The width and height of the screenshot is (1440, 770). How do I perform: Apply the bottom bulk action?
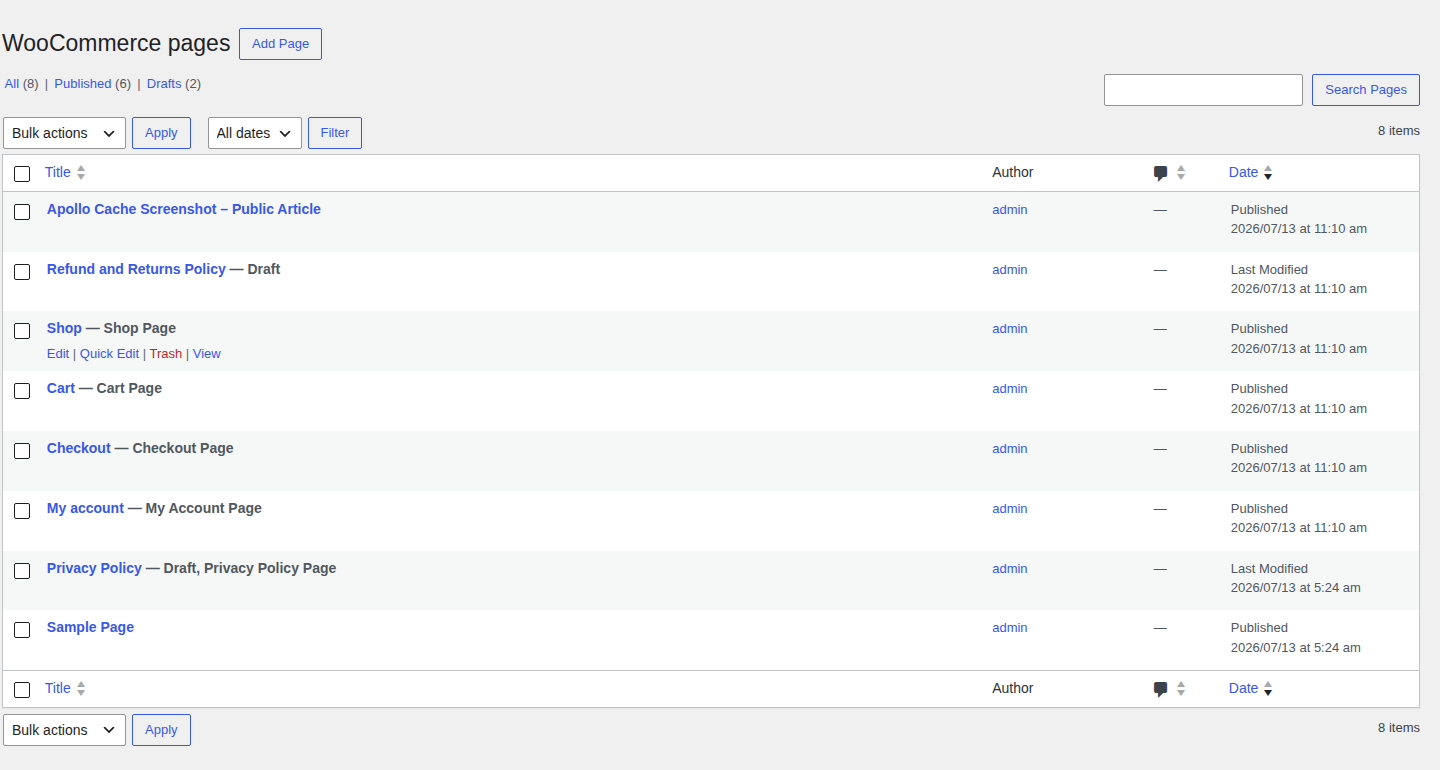pos(161,730)
